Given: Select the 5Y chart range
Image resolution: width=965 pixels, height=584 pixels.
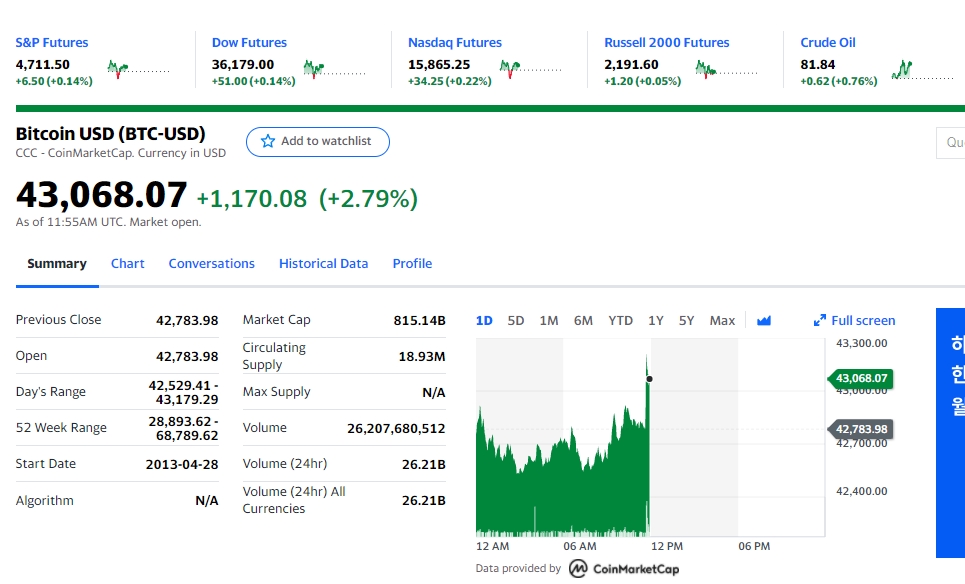Looking at the screenshot, I should (x=686, y=321).
